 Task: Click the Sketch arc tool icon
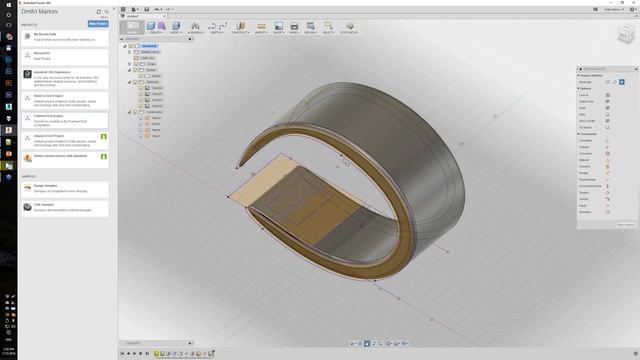(212, 26)
